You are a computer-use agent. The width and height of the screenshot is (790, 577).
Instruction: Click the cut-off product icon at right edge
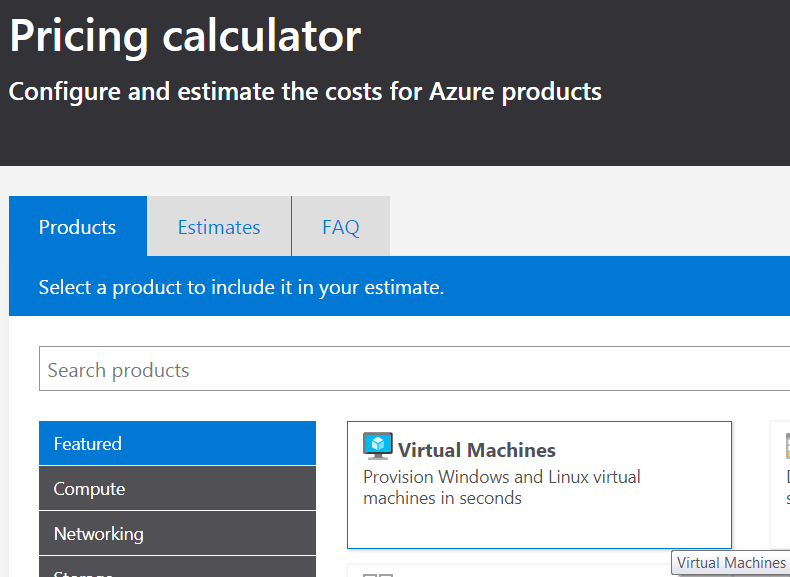[x=787, y=446]
